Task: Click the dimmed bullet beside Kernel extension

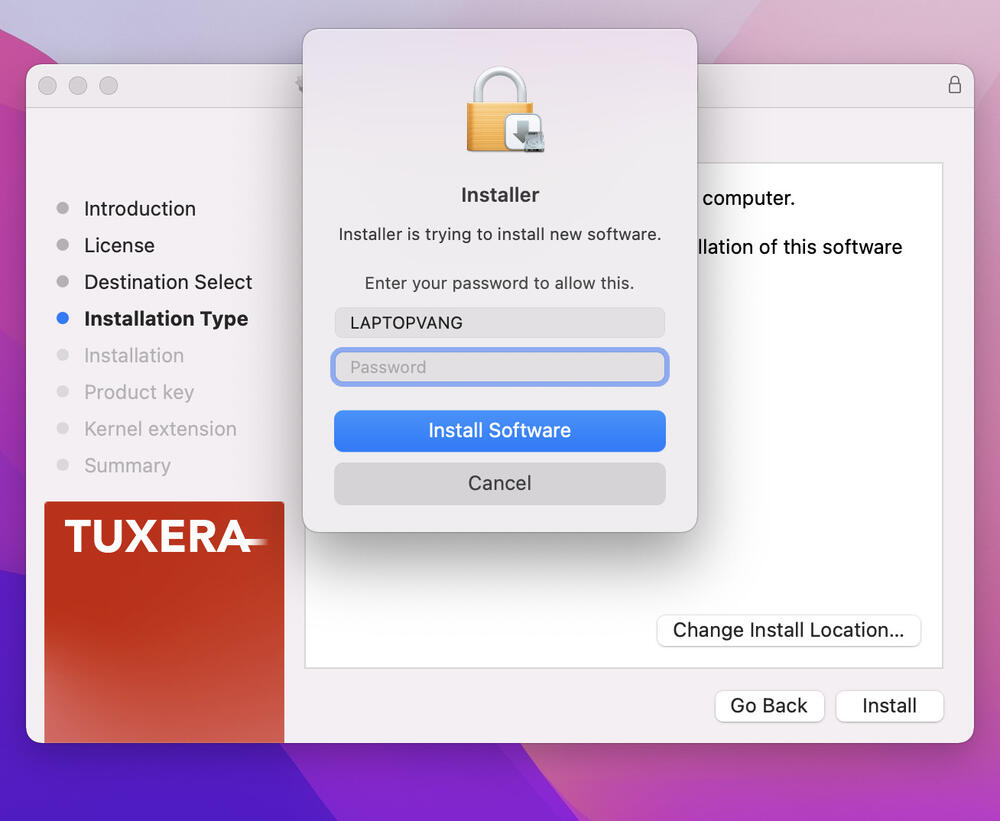Action: [x=62, y=428]
